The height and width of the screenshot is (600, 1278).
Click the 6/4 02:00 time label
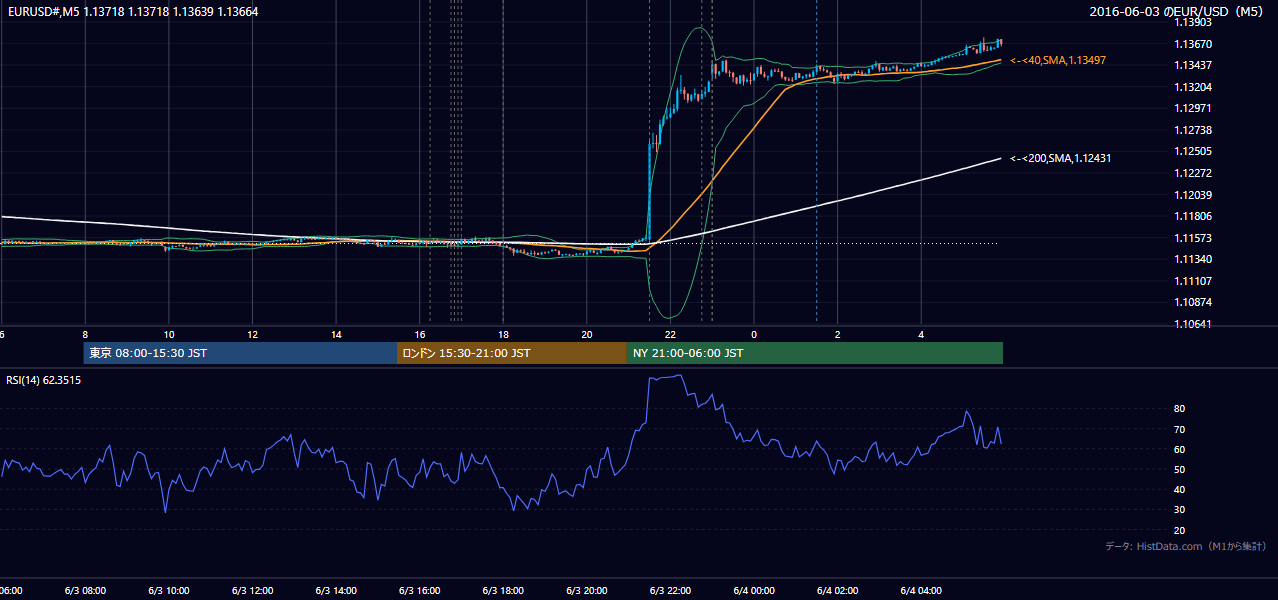[x=838, y=591]
